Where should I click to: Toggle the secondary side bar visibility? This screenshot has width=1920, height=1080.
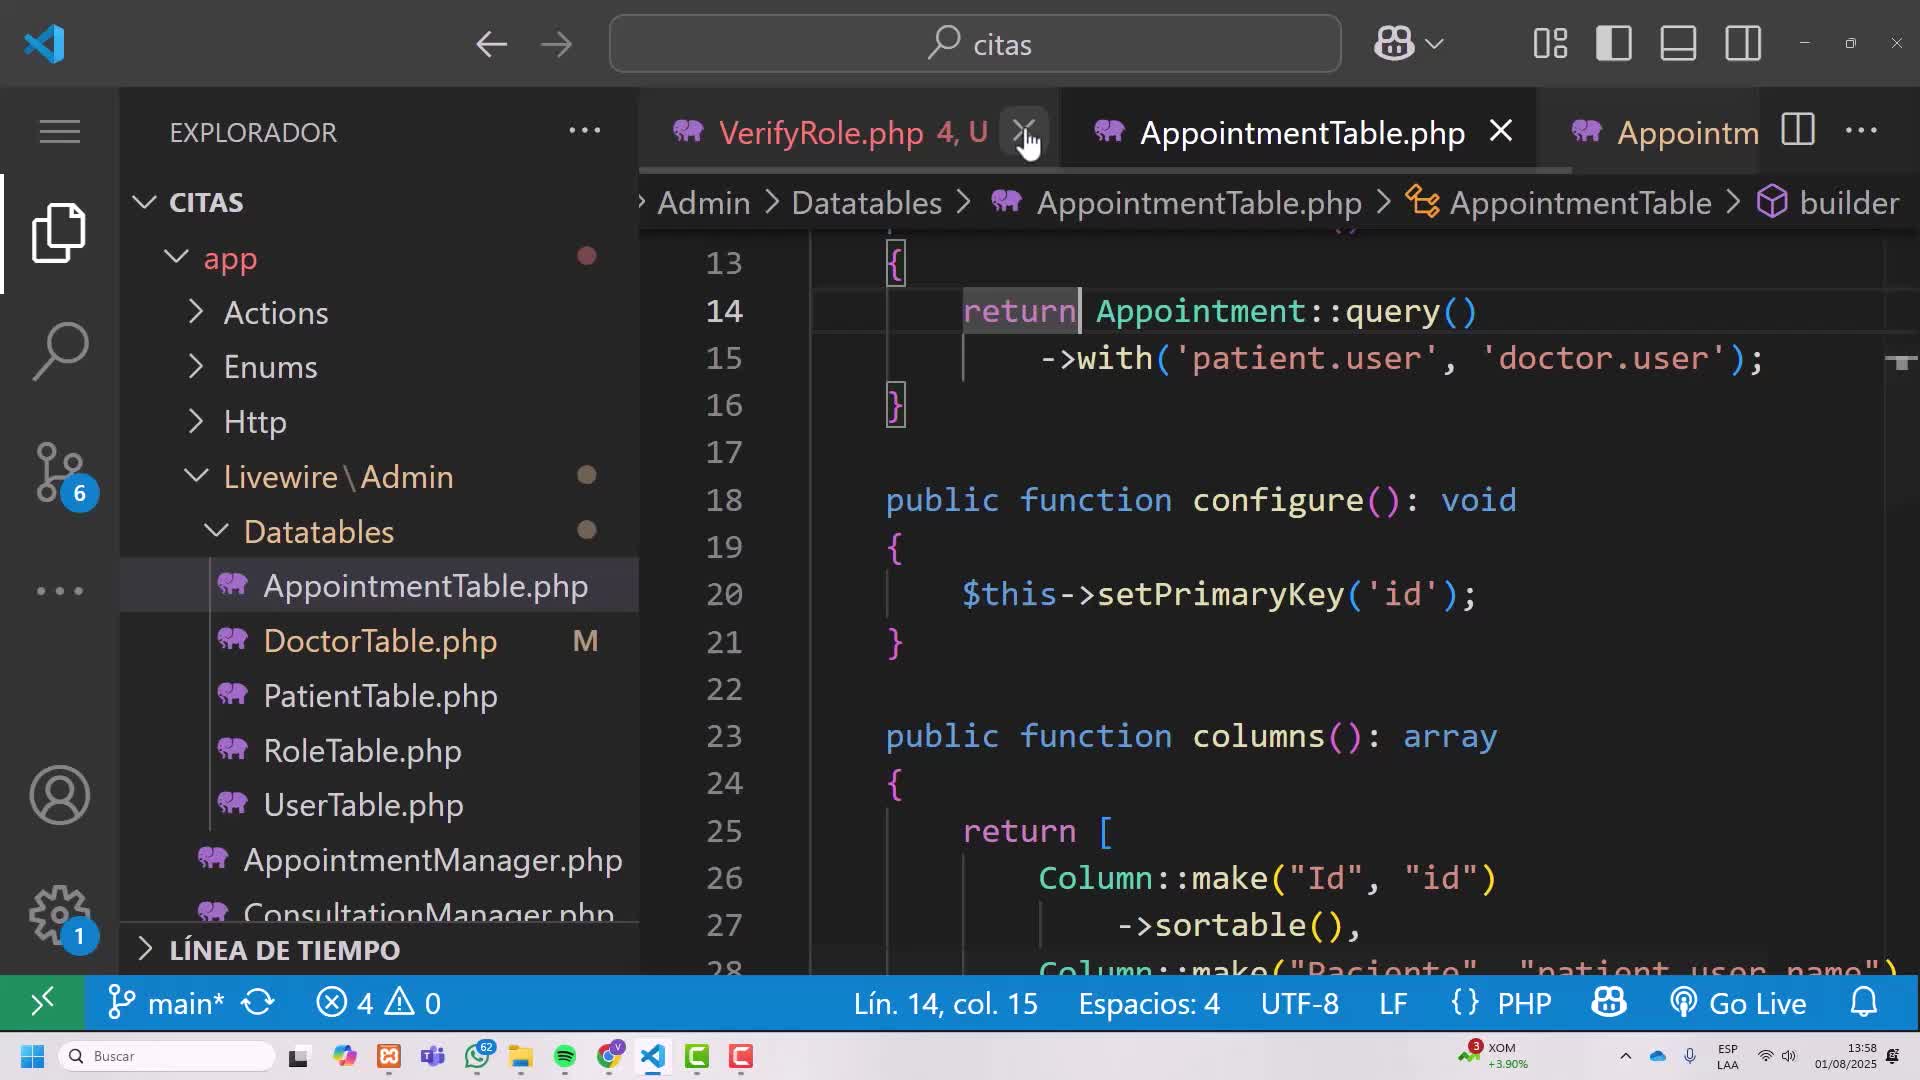pyautogui.click(x=1743, y=44)
